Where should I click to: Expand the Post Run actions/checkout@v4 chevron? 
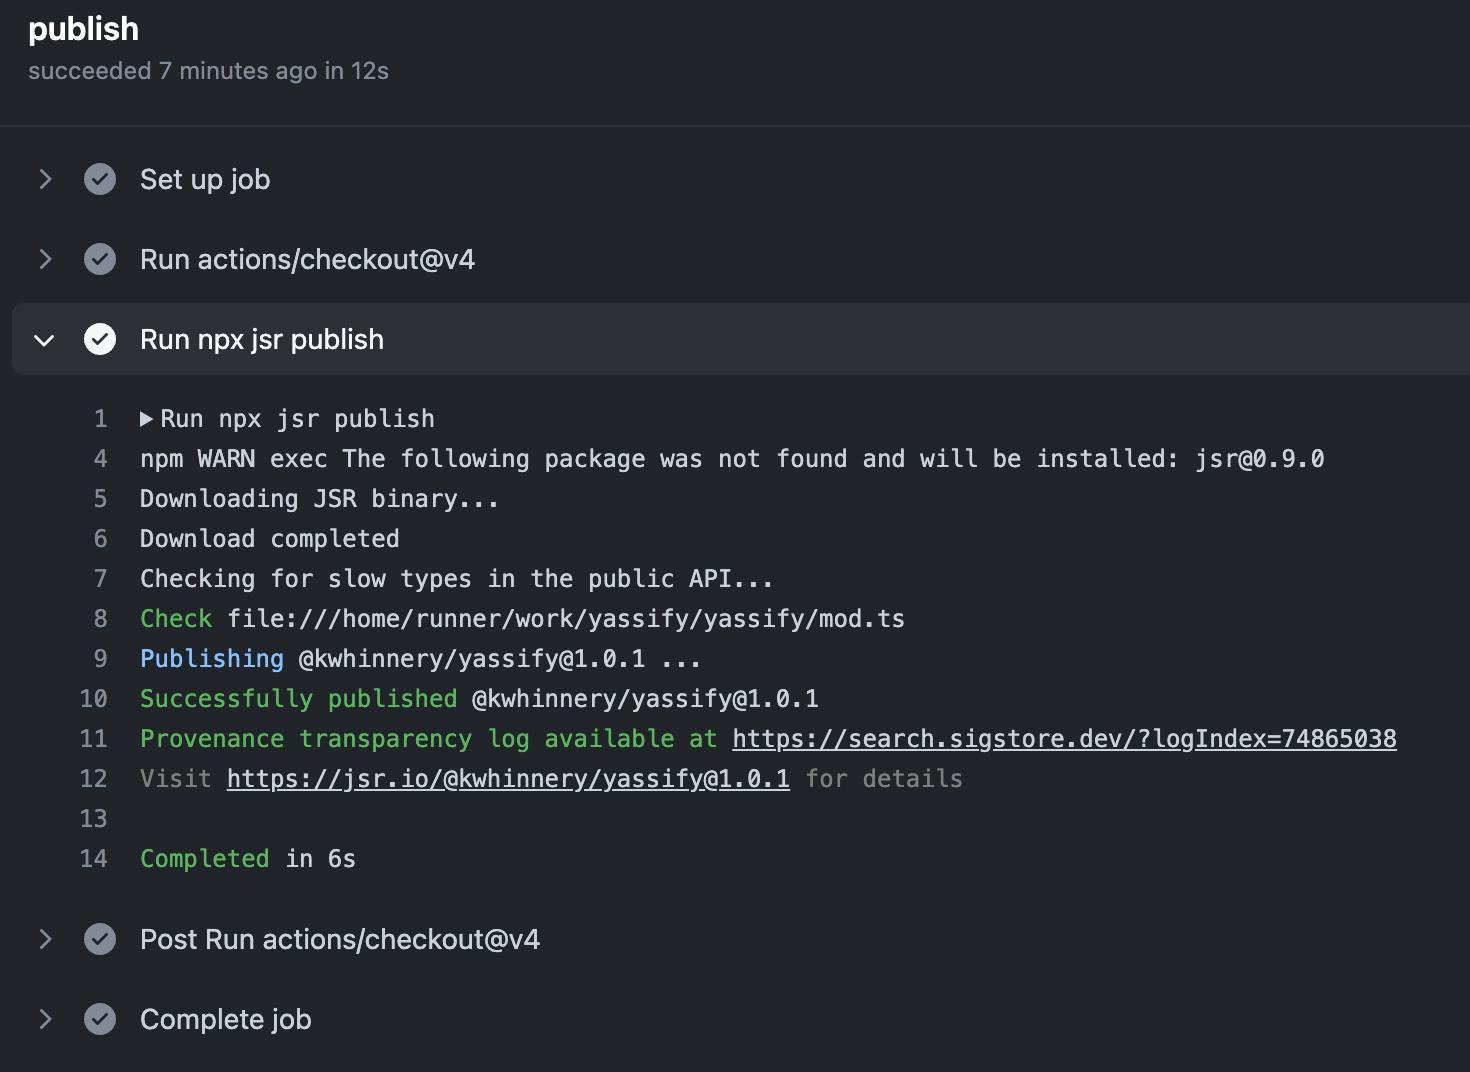(x=45, y=939)
